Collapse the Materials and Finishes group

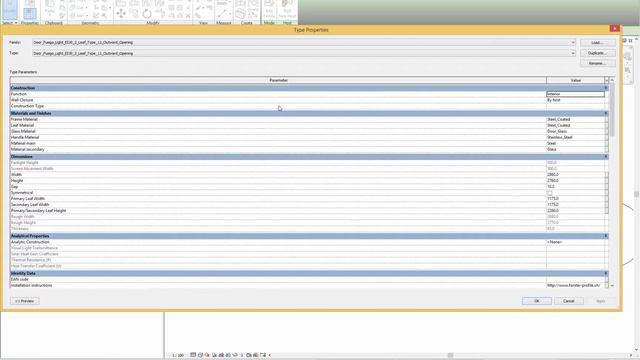click(606, 113)
